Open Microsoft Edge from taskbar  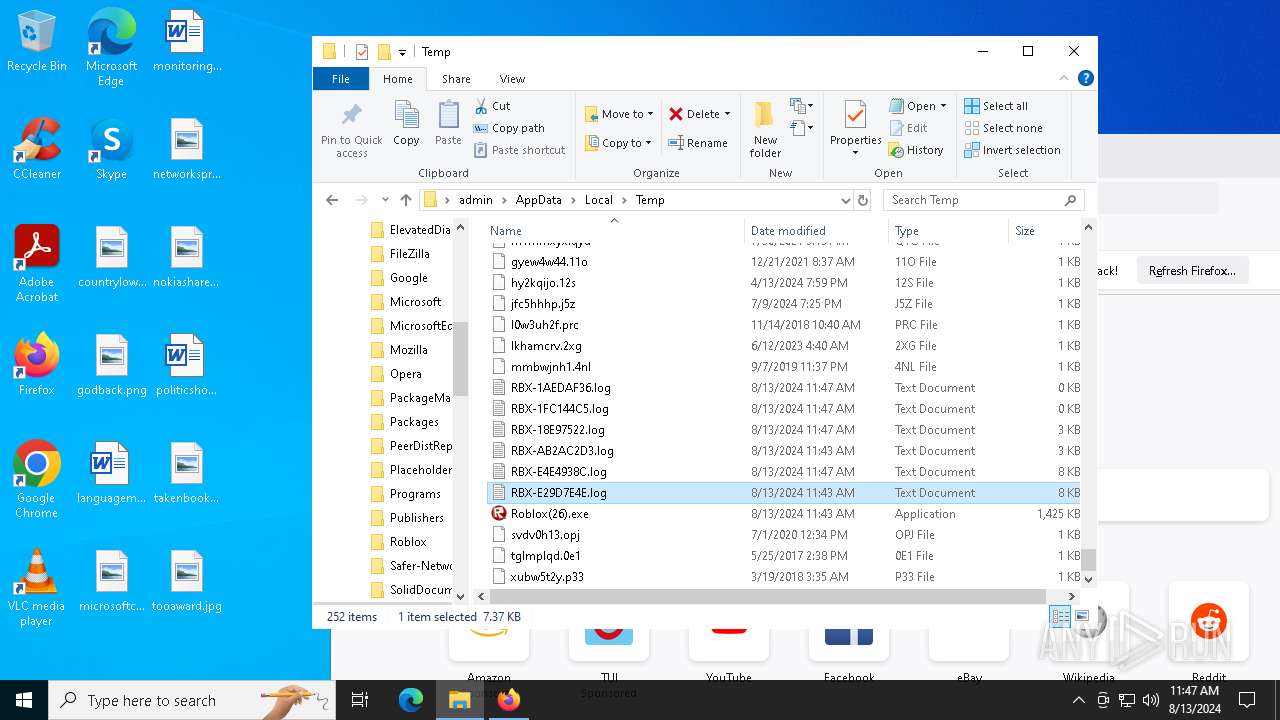[x=411, y=700]
